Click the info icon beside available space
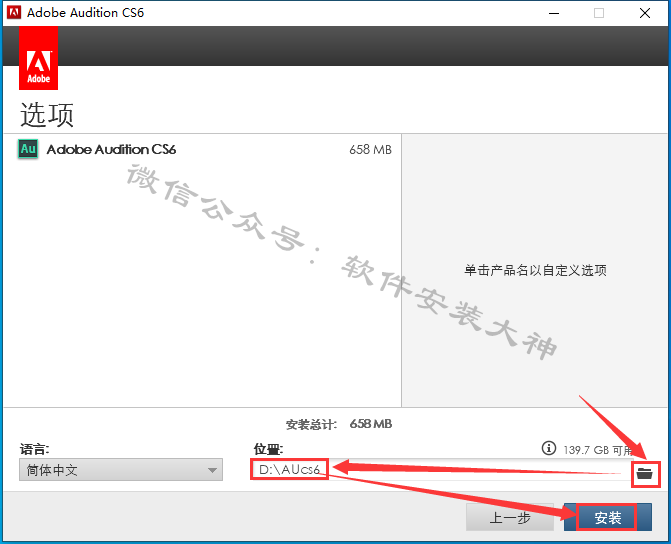Image resolution: width=671 pixels, height=544 pixels. click(549, 448)
